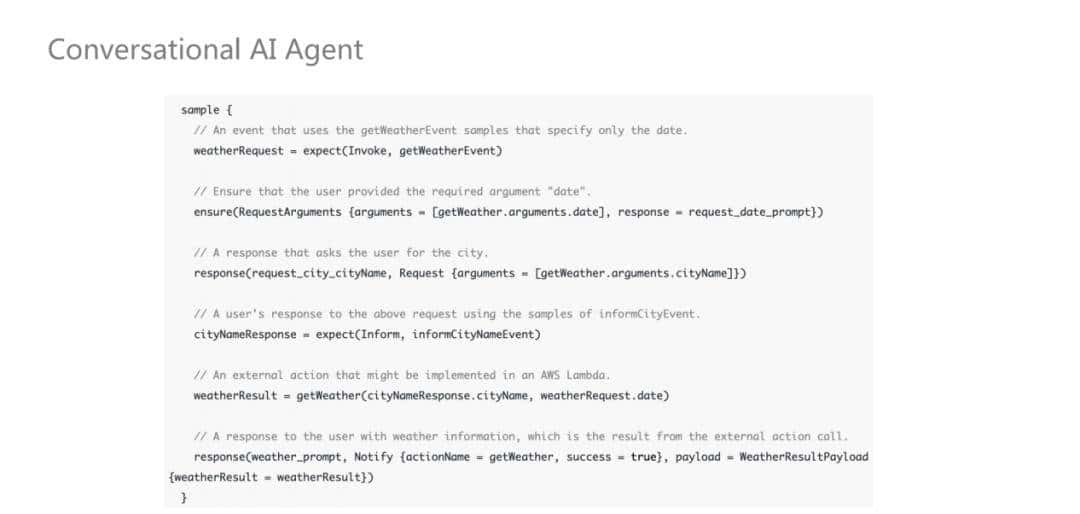Click the "Conversational AI Agent" slide title
Screen dimensions: 1080x514
click(205, 49)
